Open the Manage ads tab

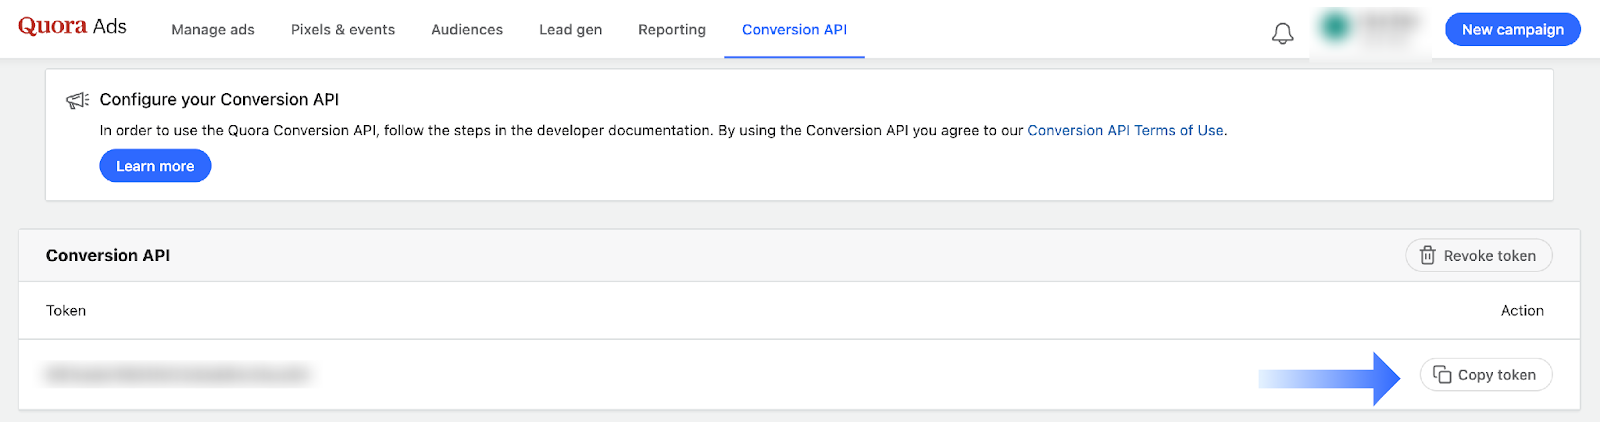click(213, 30)
